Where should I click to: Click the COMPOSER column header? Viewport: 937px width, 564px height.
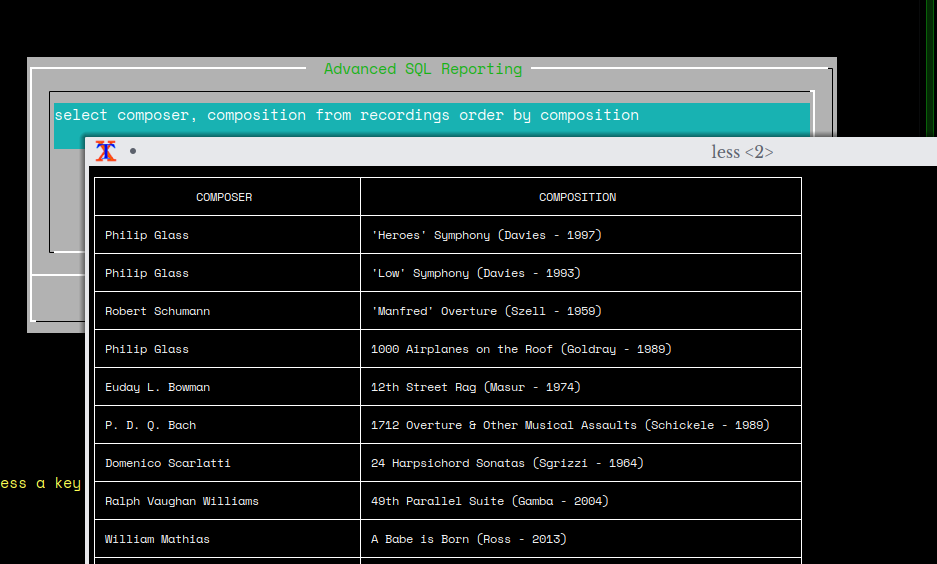pos(224,197)
